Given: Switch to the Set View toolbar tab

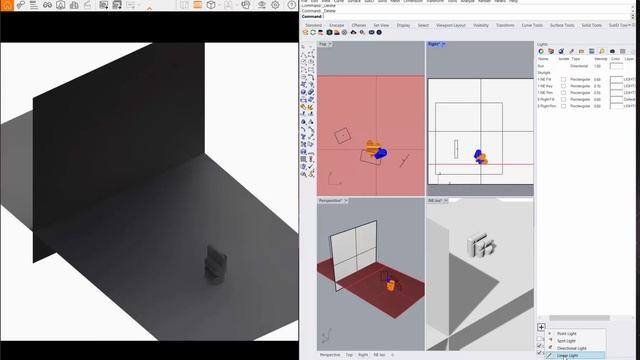Looking at the screenshot, I should click(381, 25).
